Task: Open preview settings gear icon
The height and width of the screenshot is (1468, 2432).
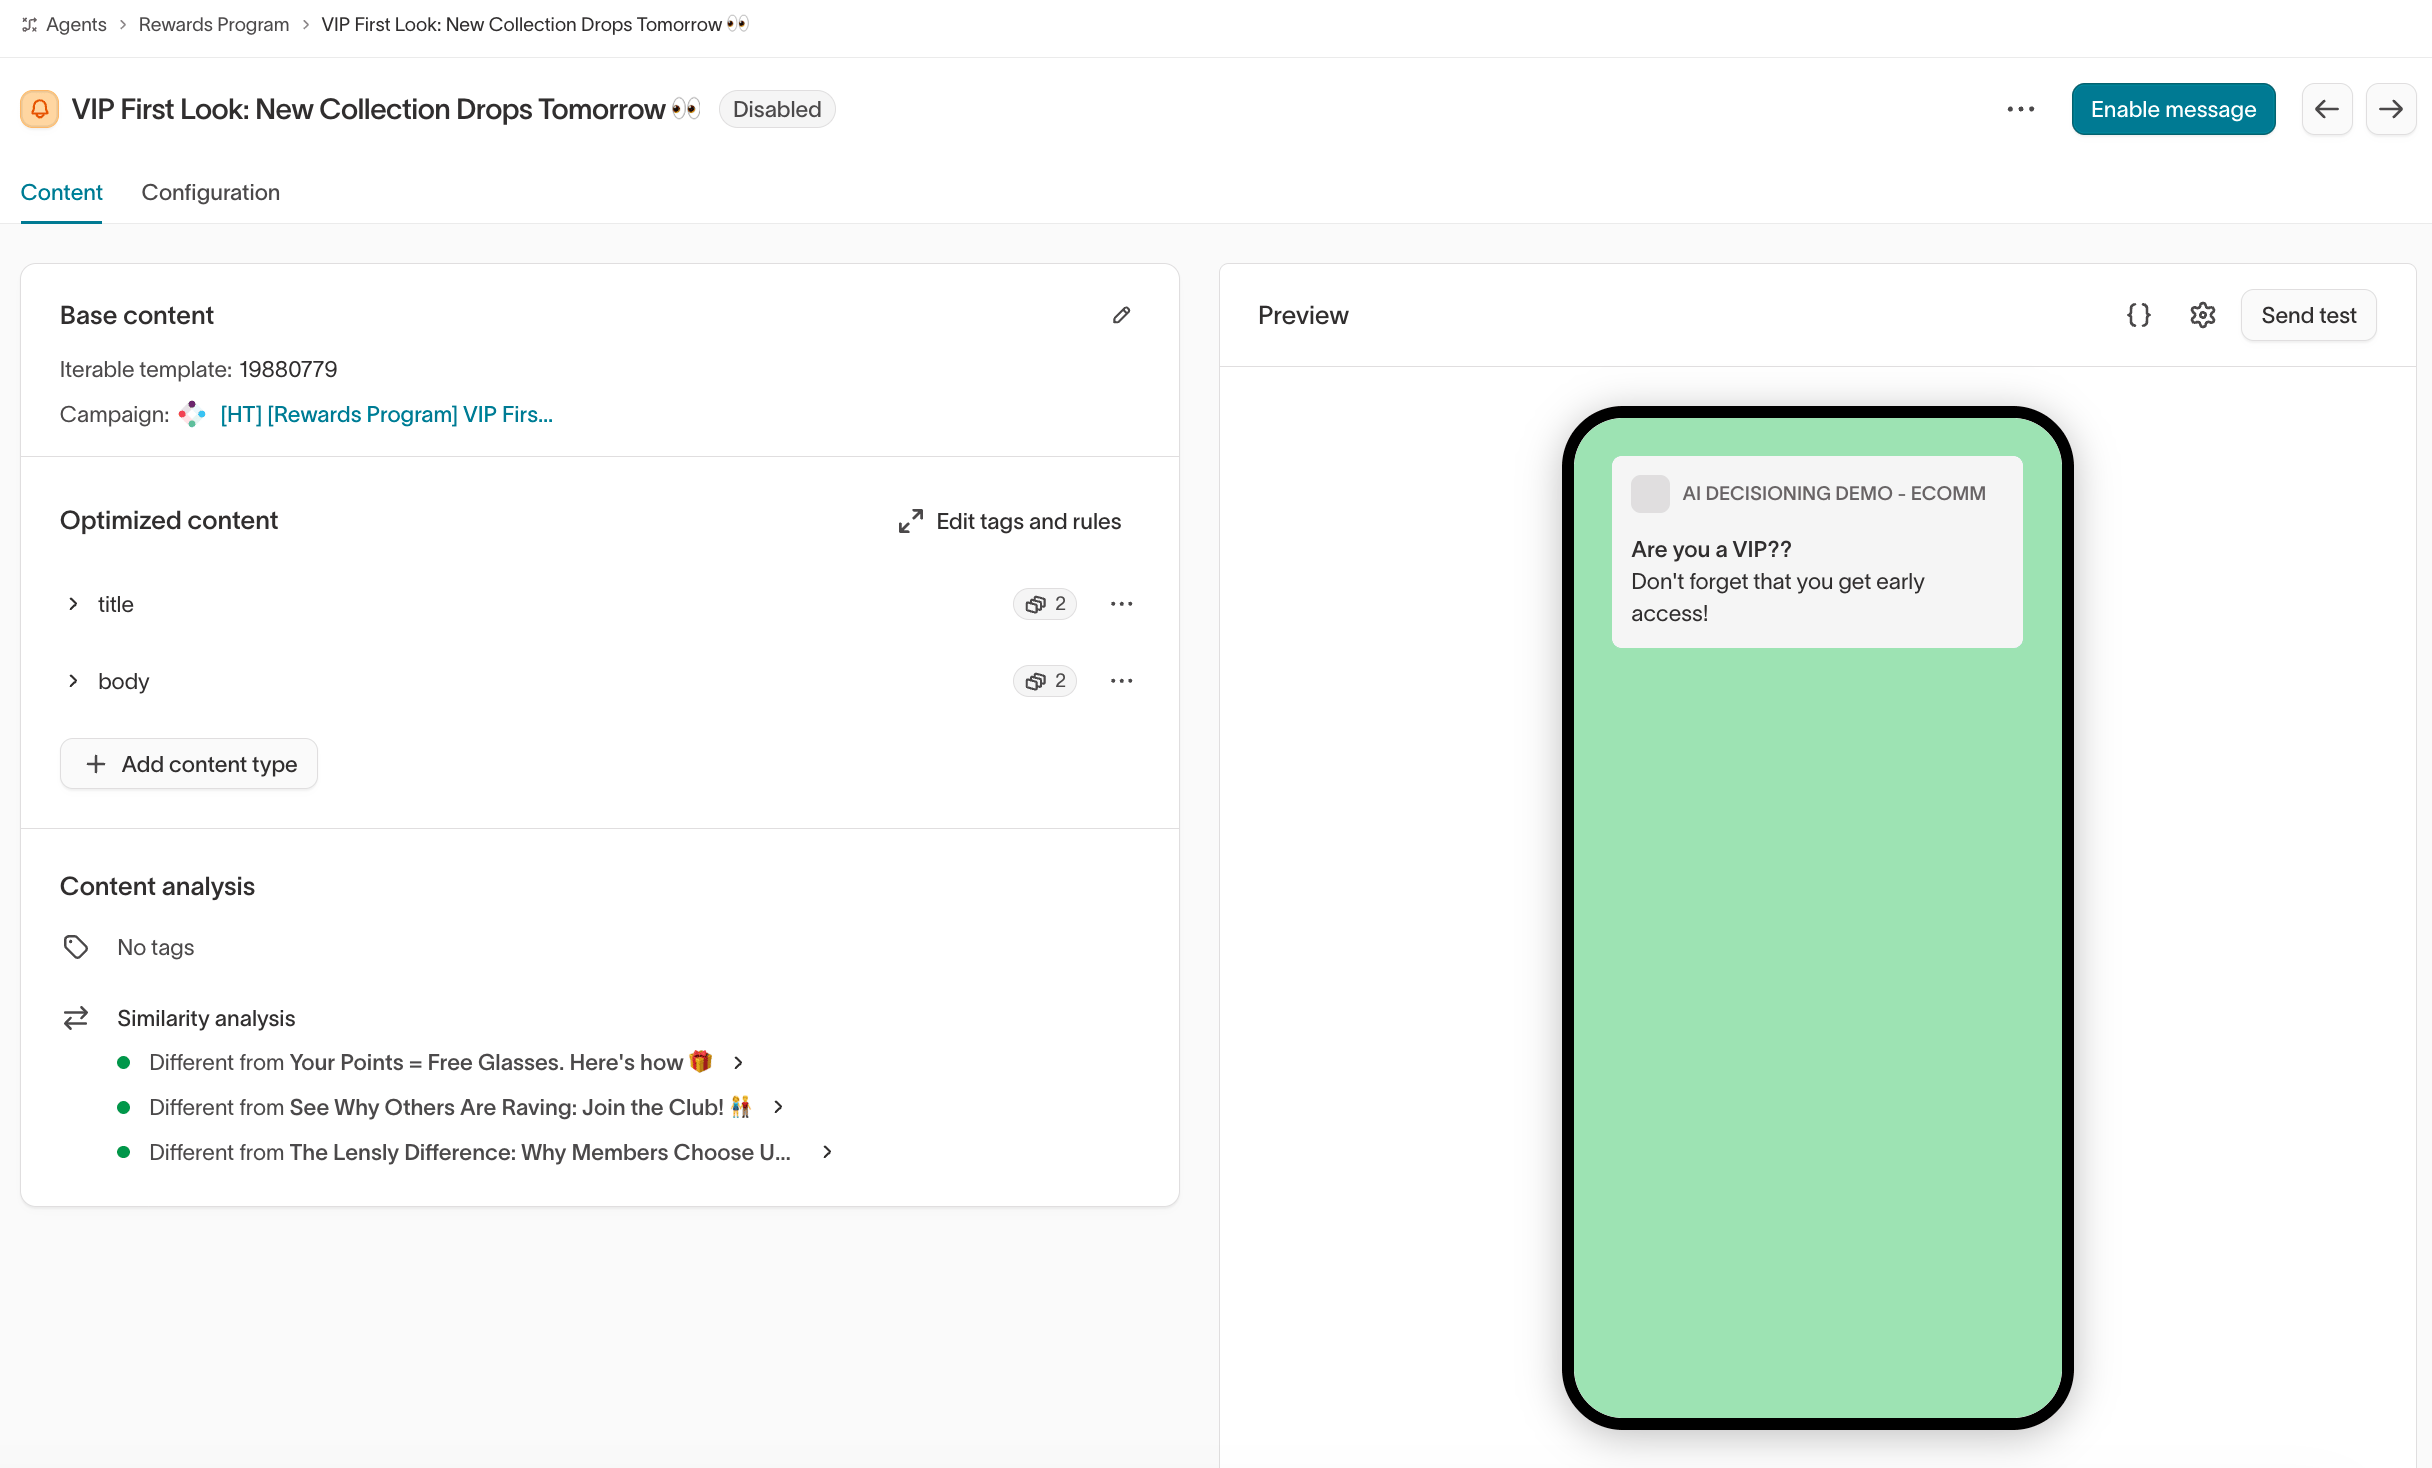Action: (2203, 315)
